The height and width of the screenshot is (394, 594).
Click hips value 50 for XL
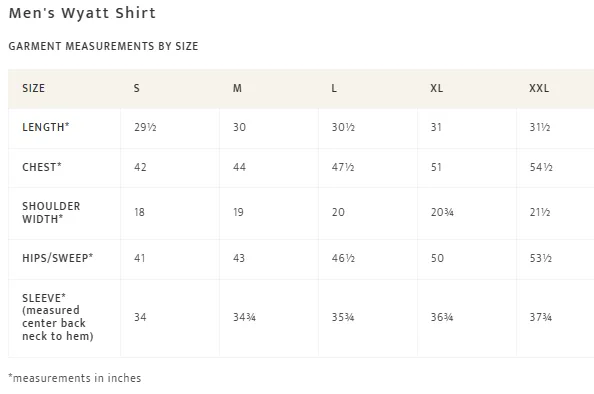pyautogui.click(x=437, y=258)
